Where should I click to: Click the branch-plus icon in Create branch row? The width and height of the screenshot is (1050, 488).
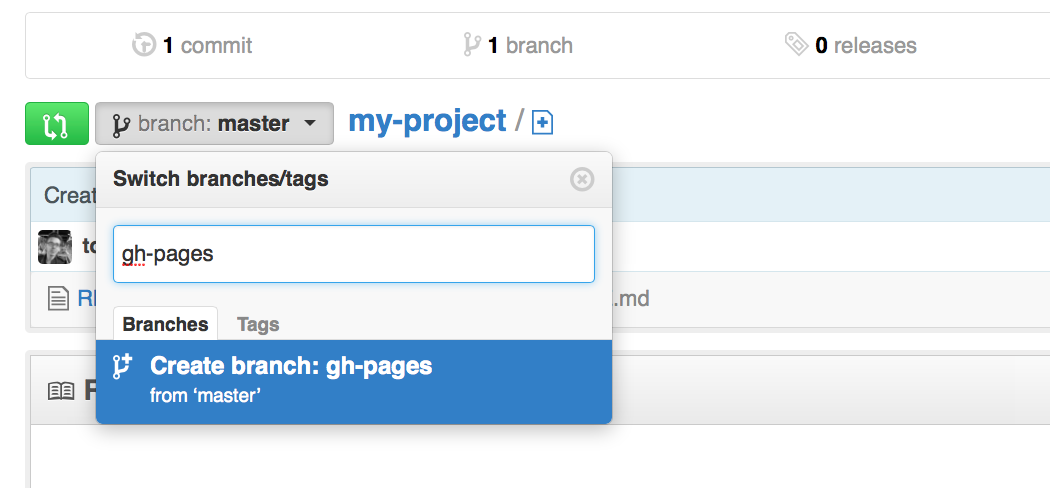pos(122,367)
